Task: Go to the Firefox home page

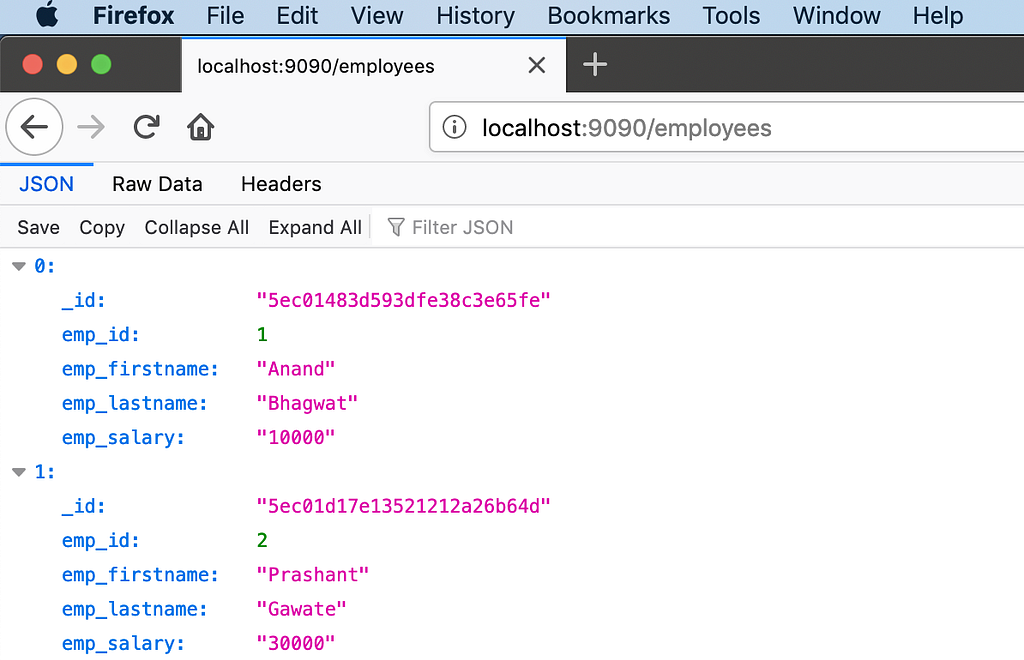Action: (x=200, y=127)
